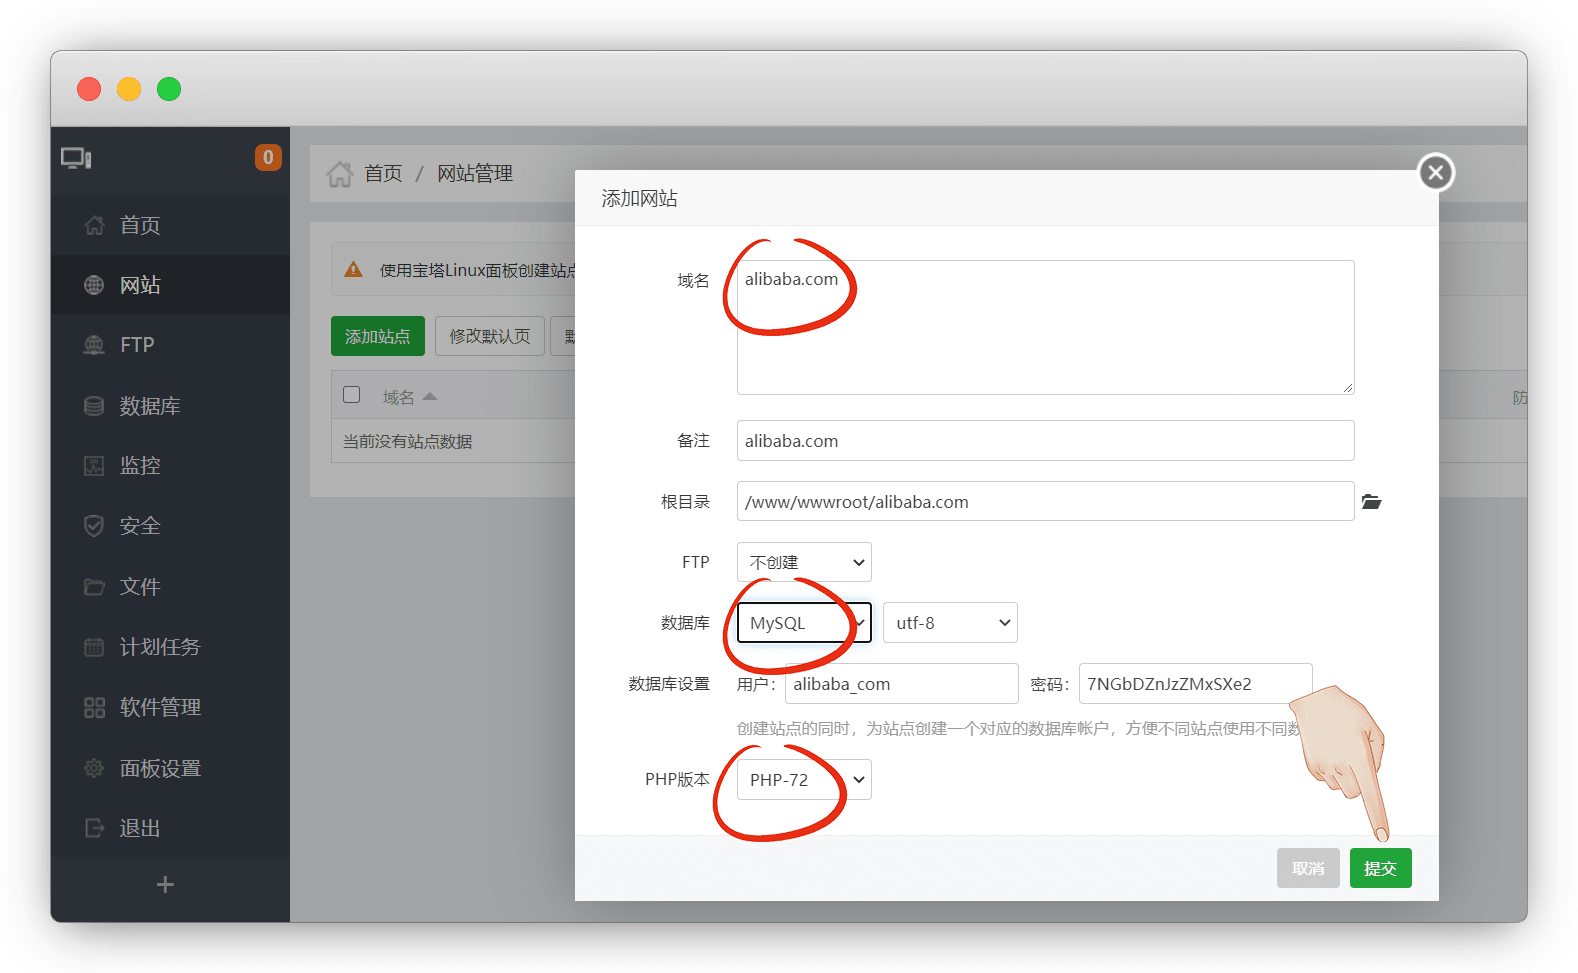Image resolution: width=1578 pixels, height=973 pixels.
Task: Click the green 添加站点 button
Action: coord(377,336)
